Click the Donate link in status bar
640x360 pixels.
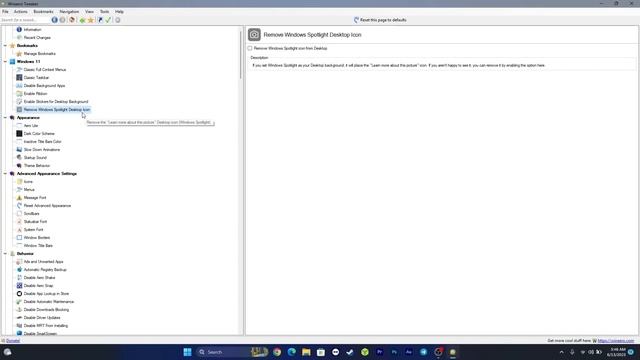[x=13, y=341]
